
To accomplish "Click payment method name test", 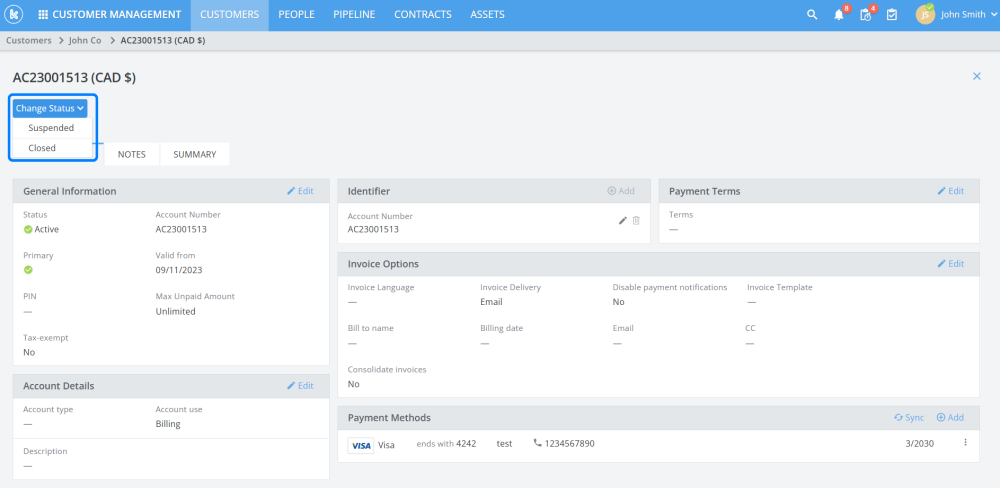I will click(504, 443).
